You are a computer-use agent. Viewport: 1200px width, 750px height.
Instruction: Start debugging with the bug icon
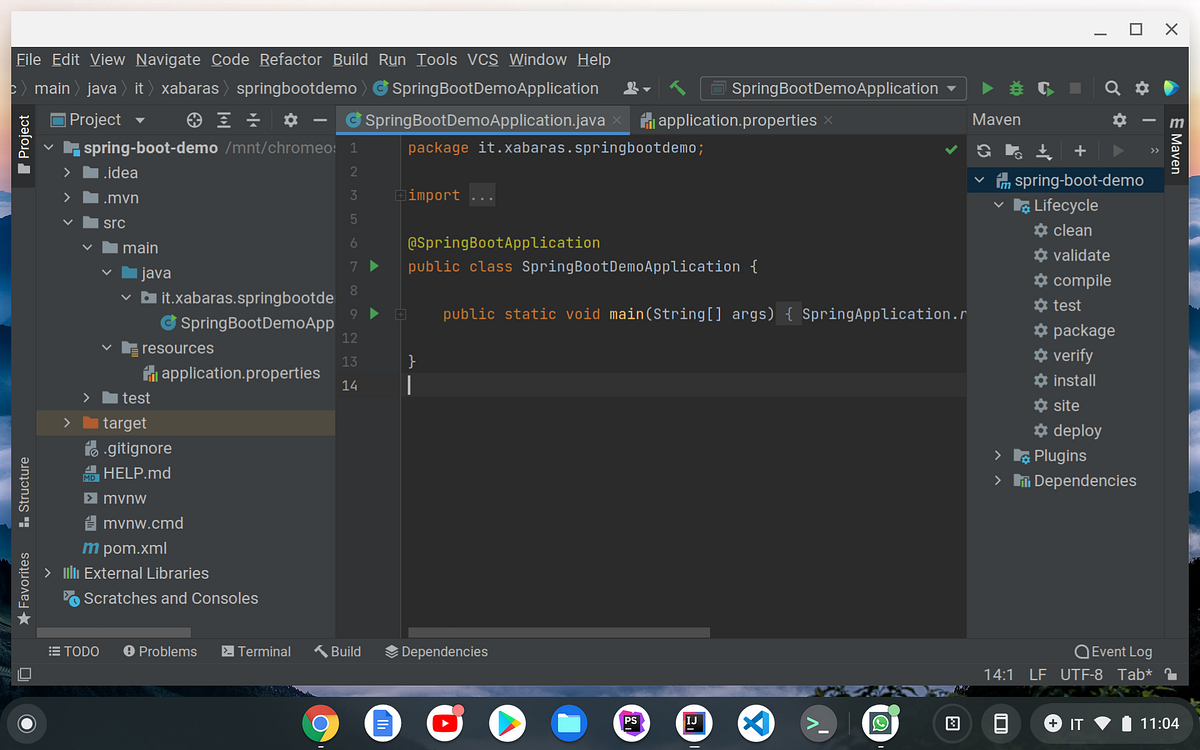(x=1016, y=88)
